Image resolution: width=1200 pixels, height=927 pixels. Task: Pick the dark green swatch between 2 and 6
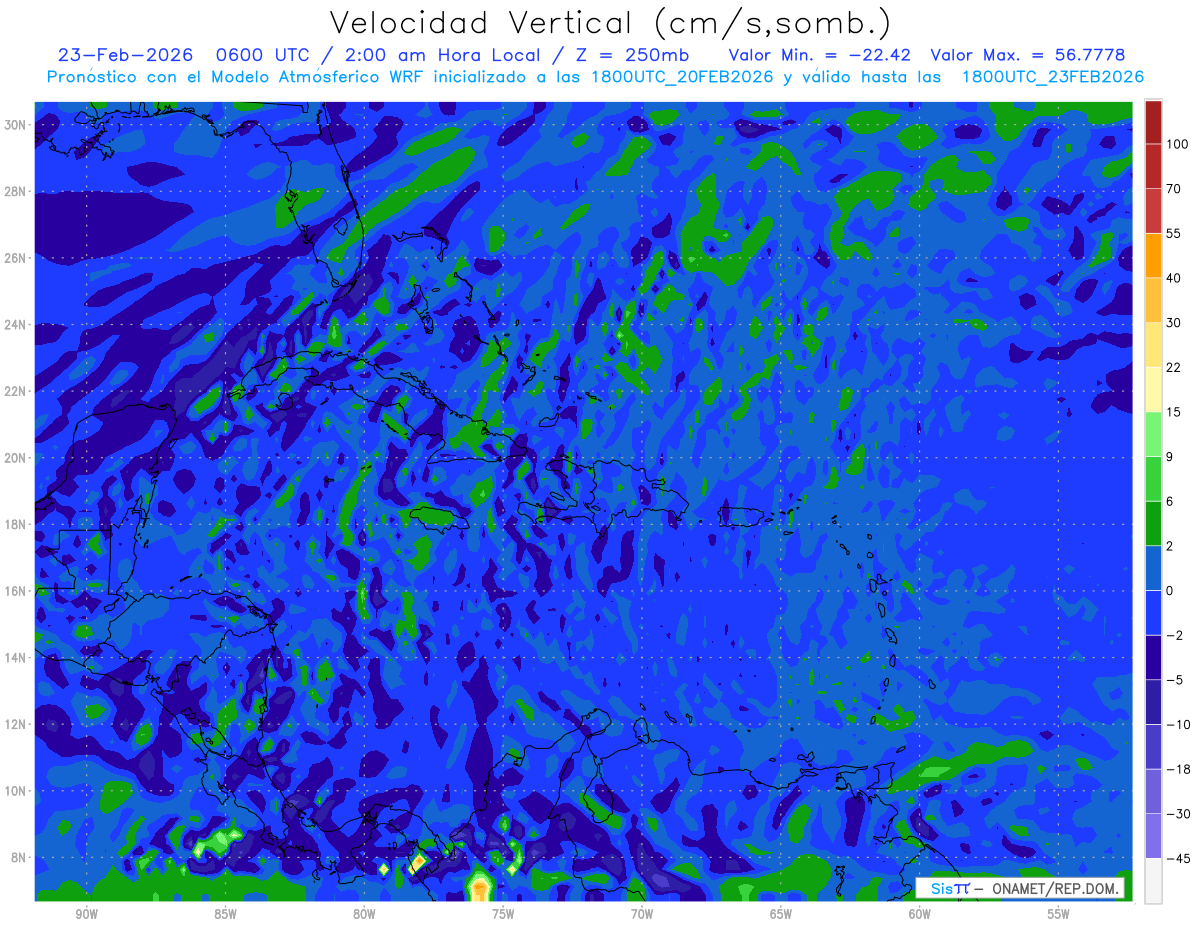tap(1153, 523)
